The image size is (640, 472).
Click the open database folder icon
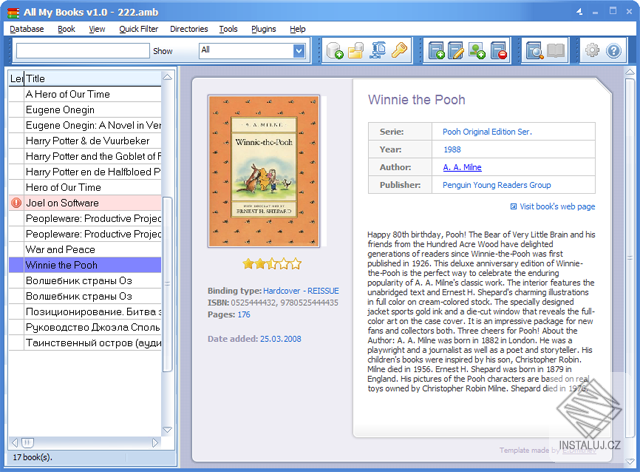click(x=356, y=51)
